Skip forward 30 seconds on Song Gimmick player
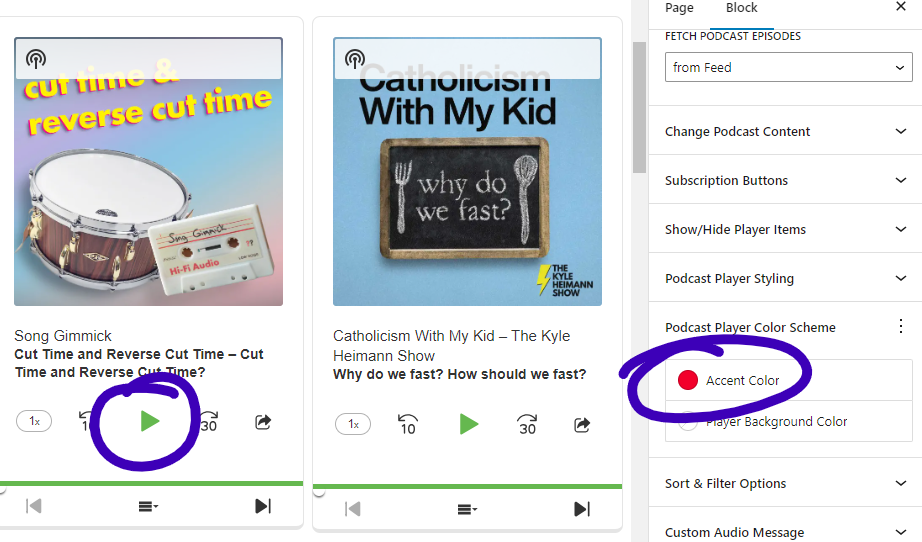This screenshot has width=922, height=542. pos(209,421)
